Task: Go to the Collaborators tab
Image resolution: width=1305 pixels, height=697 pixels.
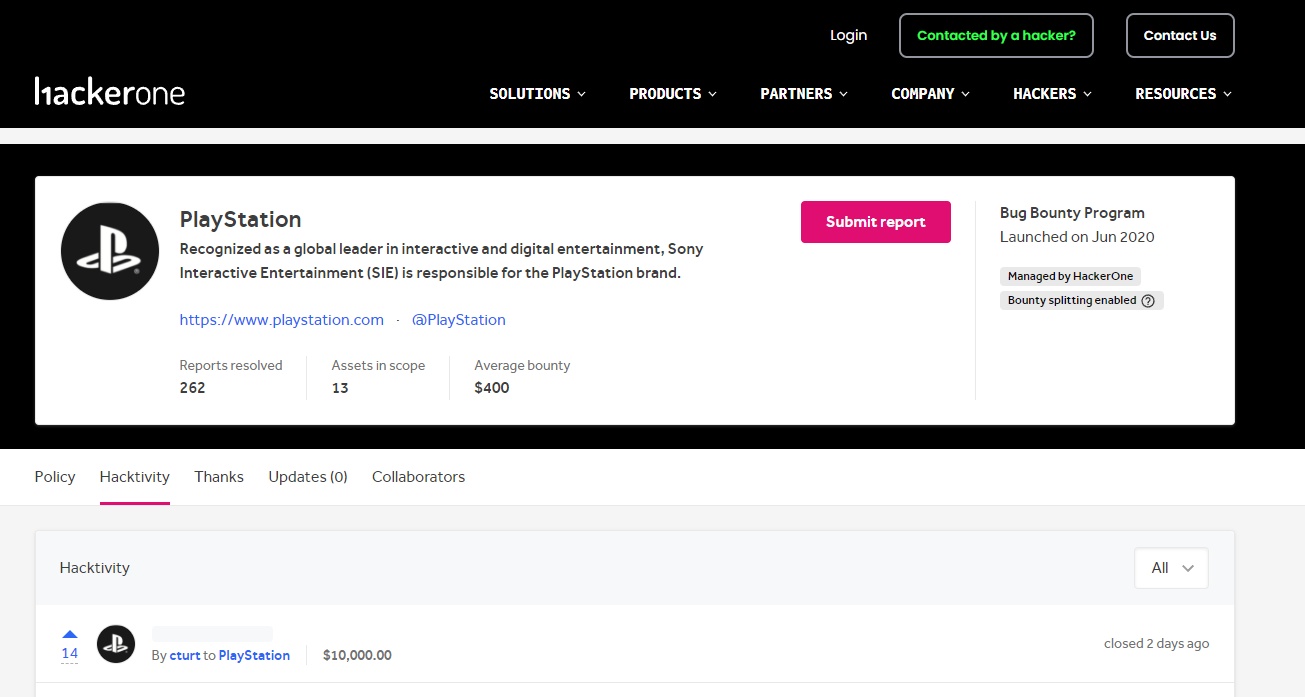Action: pyautogui.click(x=418, y=477)
